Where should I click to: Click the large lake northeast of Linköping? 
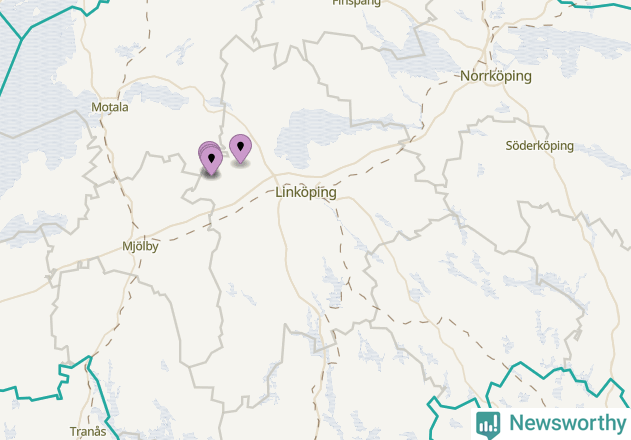[322, 131]
